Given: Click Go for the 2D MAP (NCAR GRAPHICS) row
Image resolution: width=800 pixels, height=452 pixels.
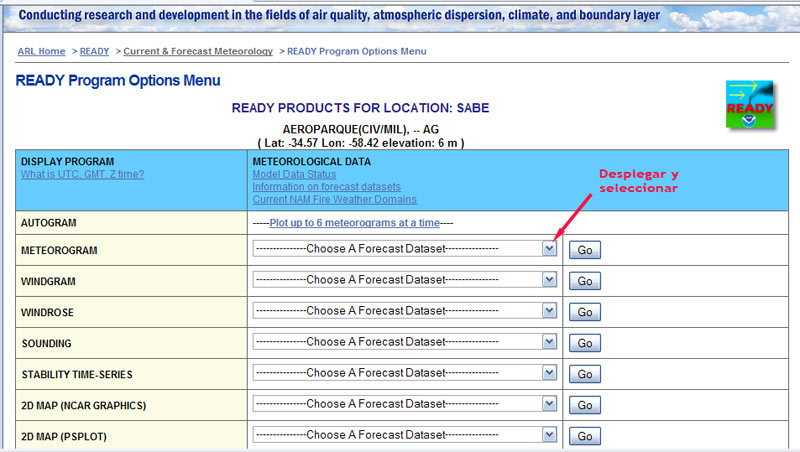Looking at the screenshot, I should point(585,406).
